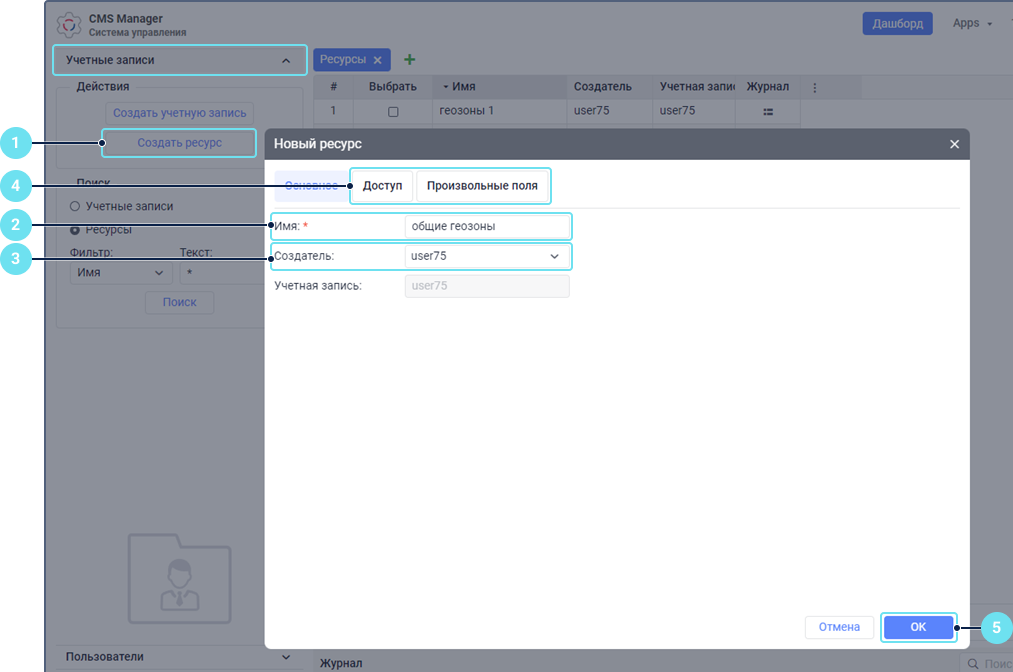This screenshot has height=672, width=1013.
Task: Close the Ресурсы tab
Action: (377, 60)
